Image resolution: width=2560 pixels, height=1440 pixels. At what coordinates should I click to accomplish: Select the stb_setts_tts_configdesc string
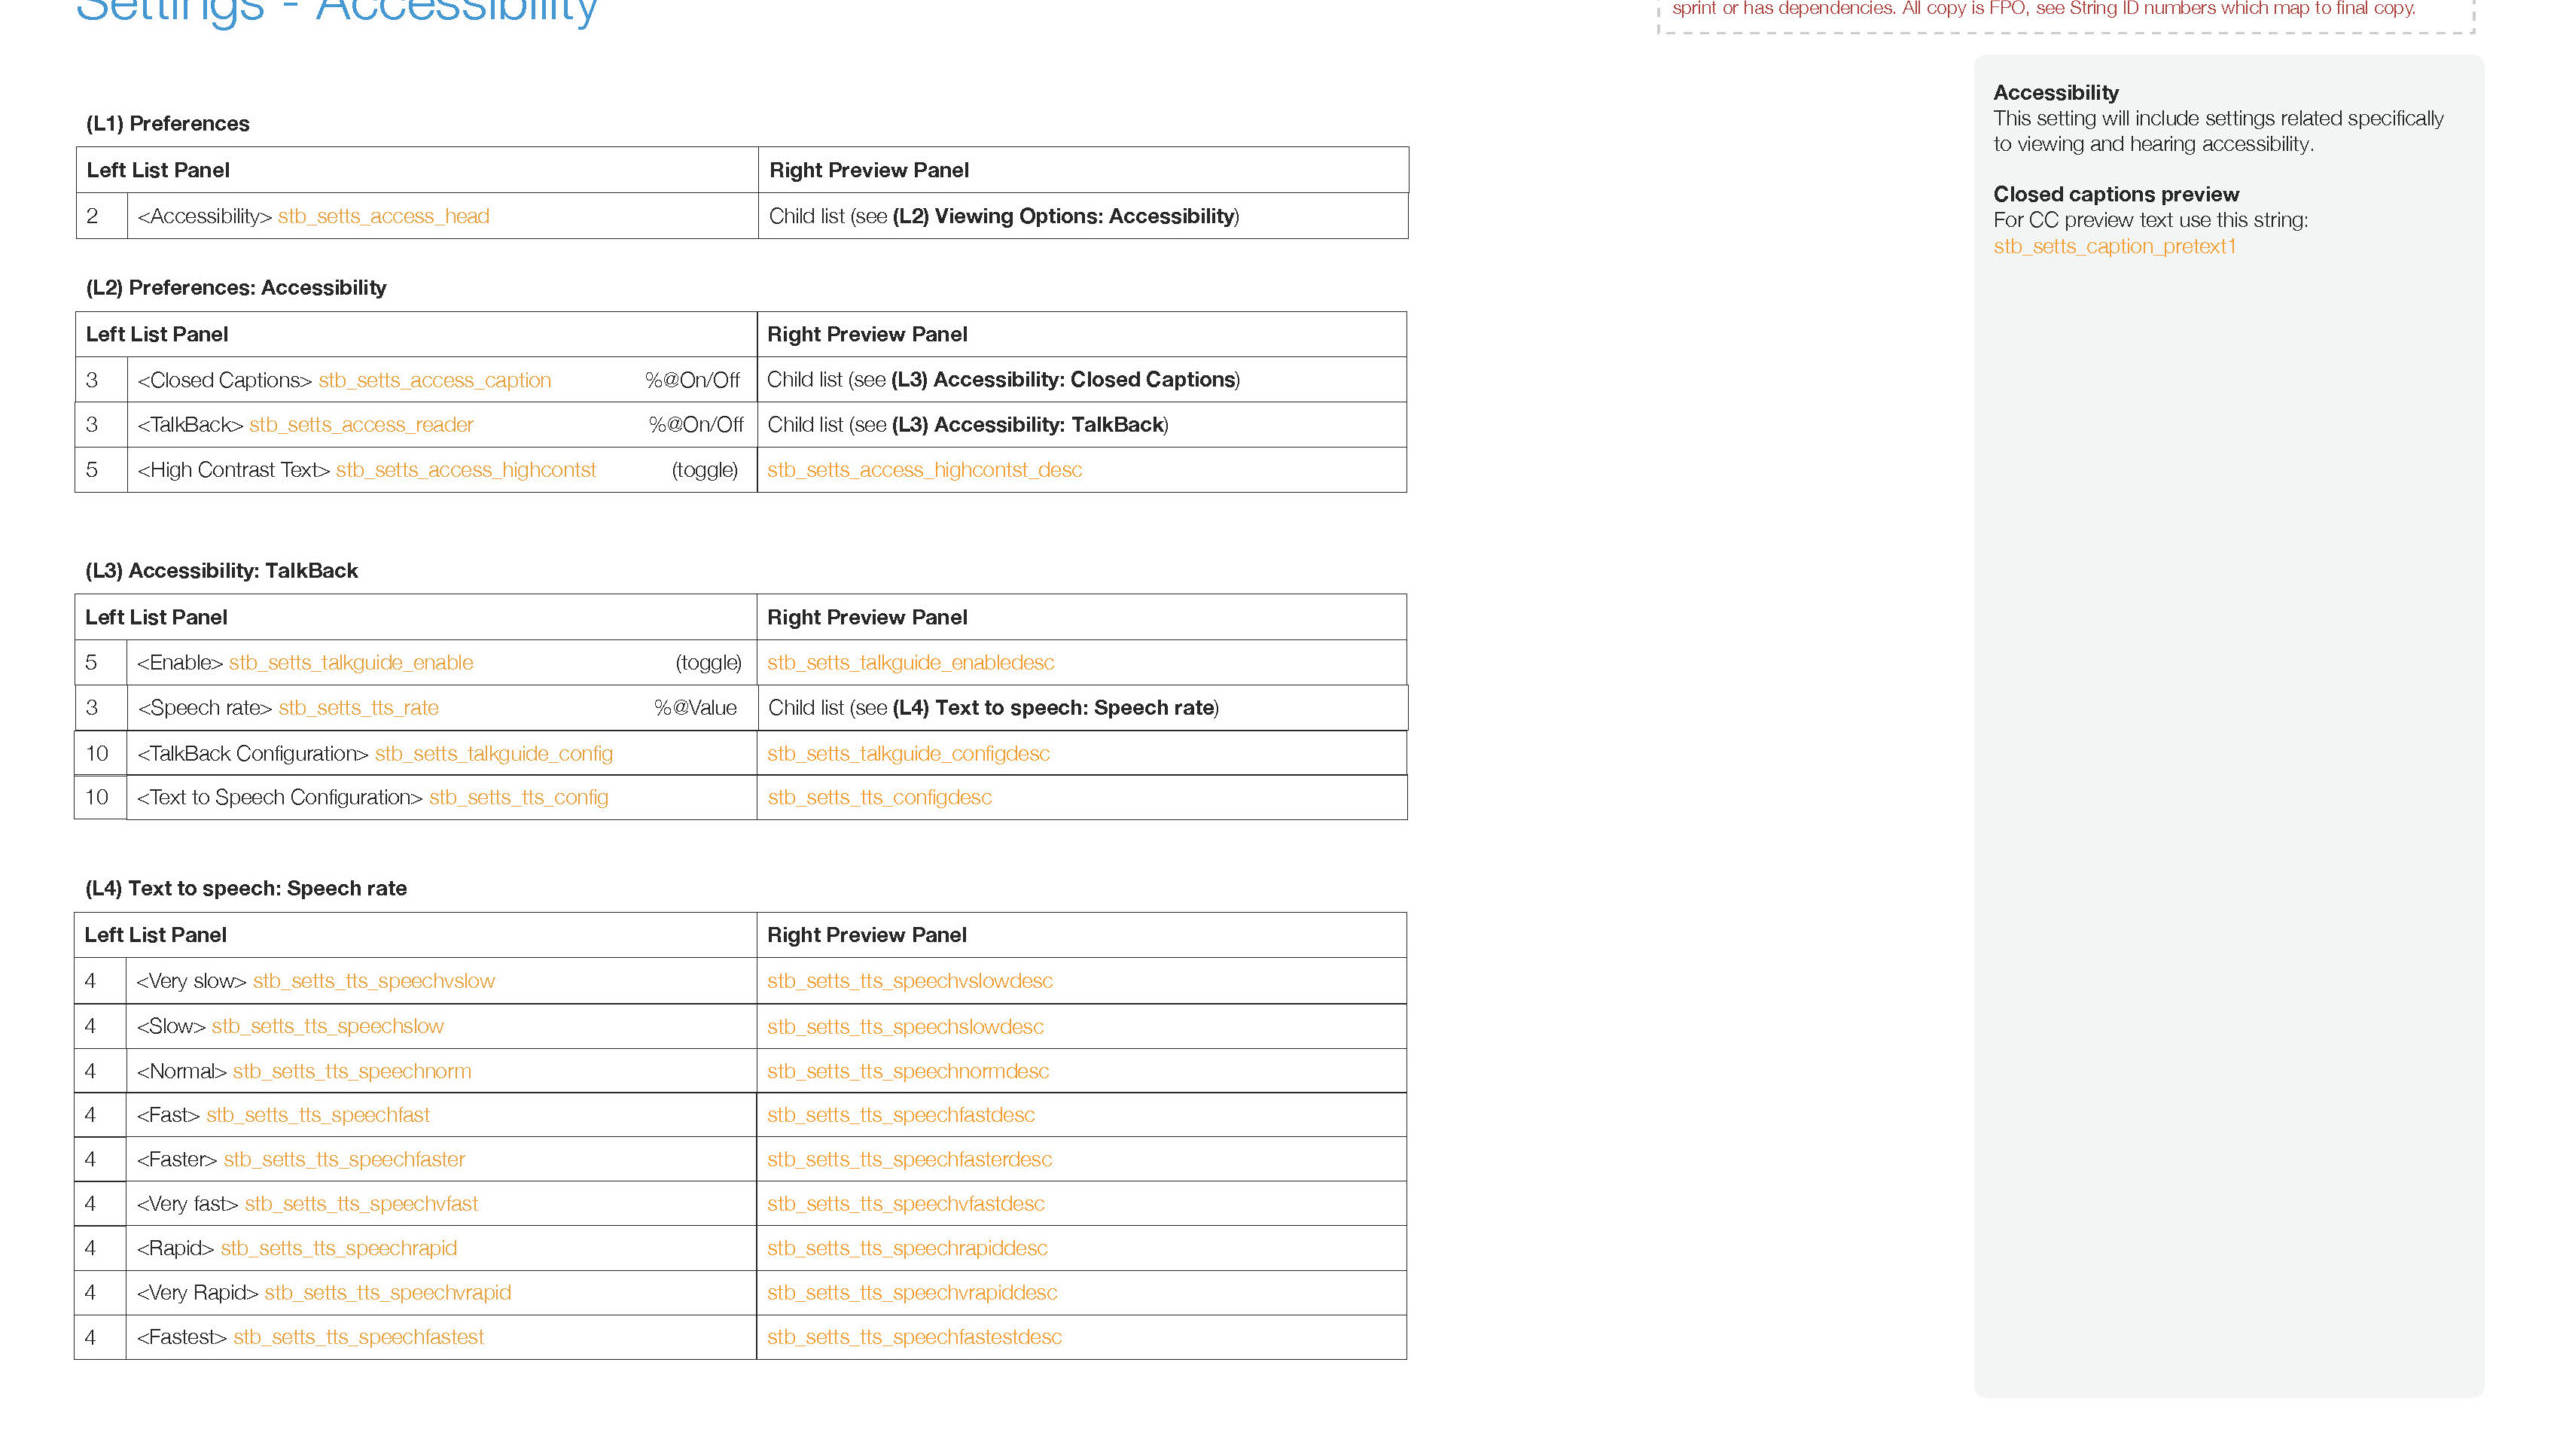click(x=879, y=798)
